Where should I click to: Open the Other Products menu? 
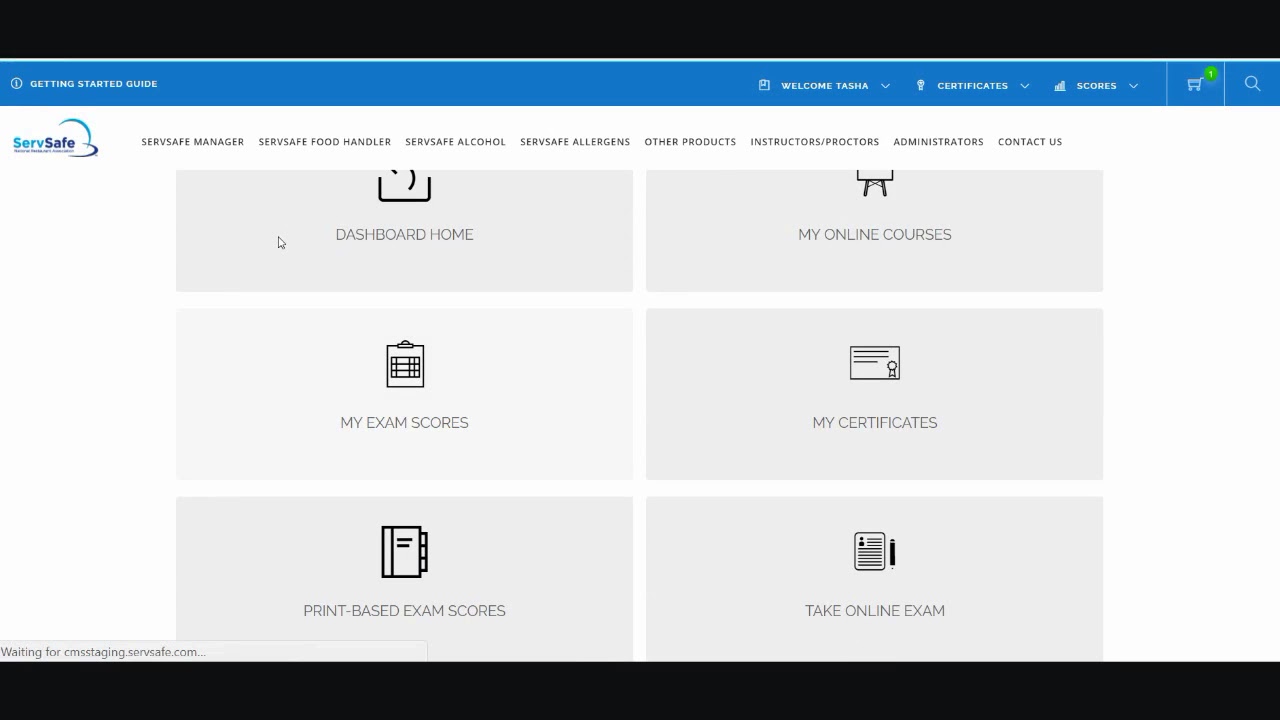690,142
